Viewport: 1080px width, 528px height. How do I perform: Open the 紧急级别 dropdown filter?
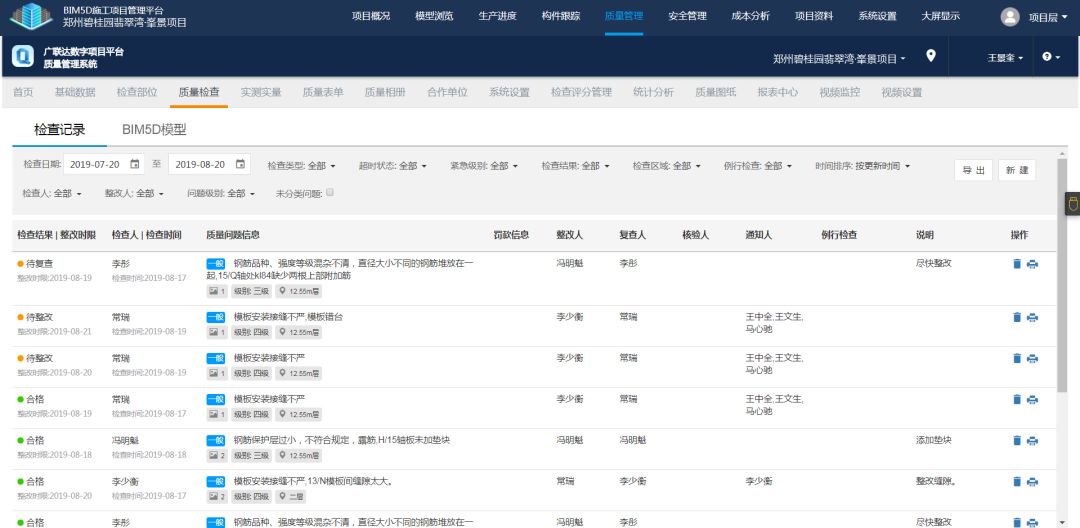pos(484,166)
